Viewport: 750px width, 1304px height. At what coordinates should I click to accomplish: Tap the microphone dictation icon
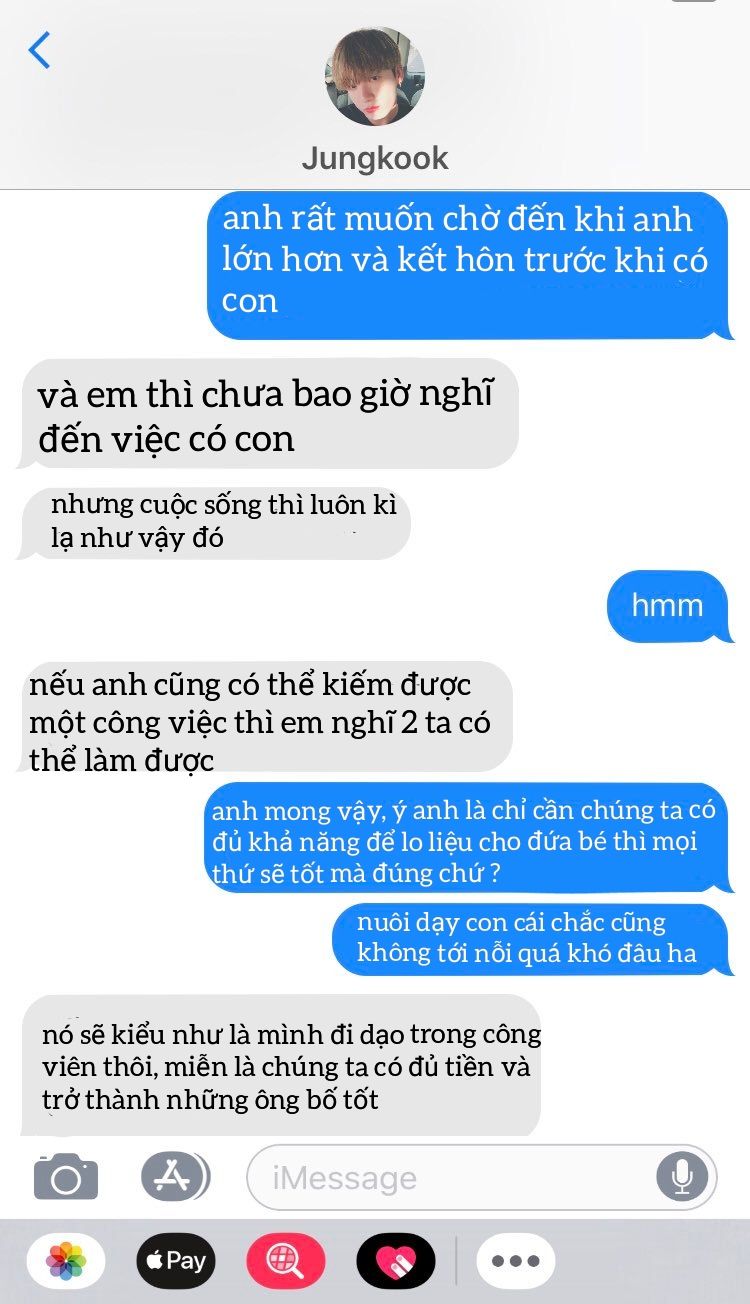click(x=682, y=1177)
